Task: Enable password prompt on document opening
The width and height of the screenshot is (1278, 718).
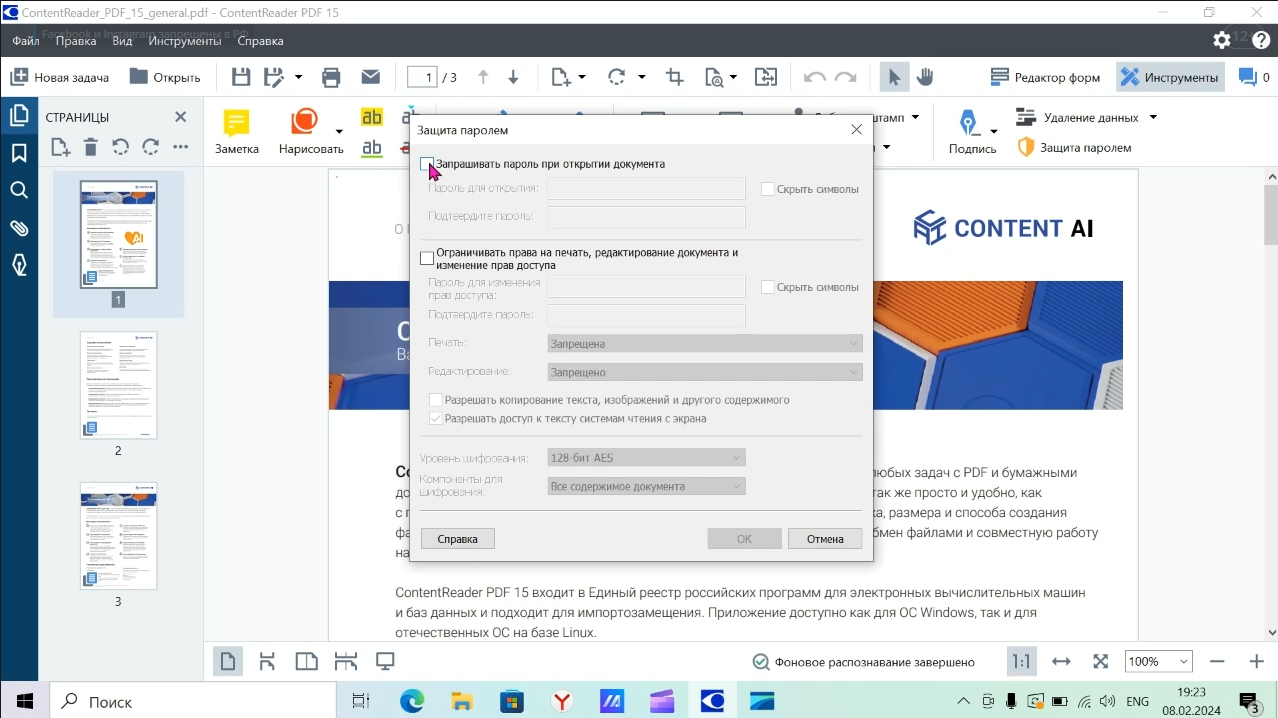Action: coord(427,164)
